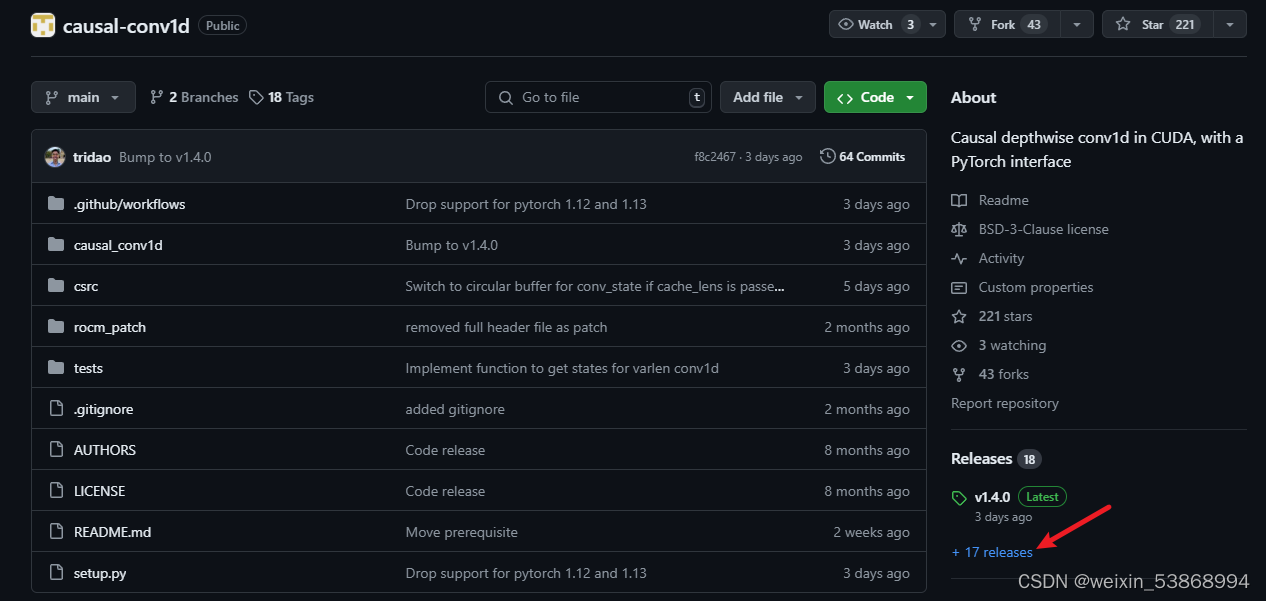Click the Activity pulse icon
This screenshot has height=601, width=1266.
[960, 258]
